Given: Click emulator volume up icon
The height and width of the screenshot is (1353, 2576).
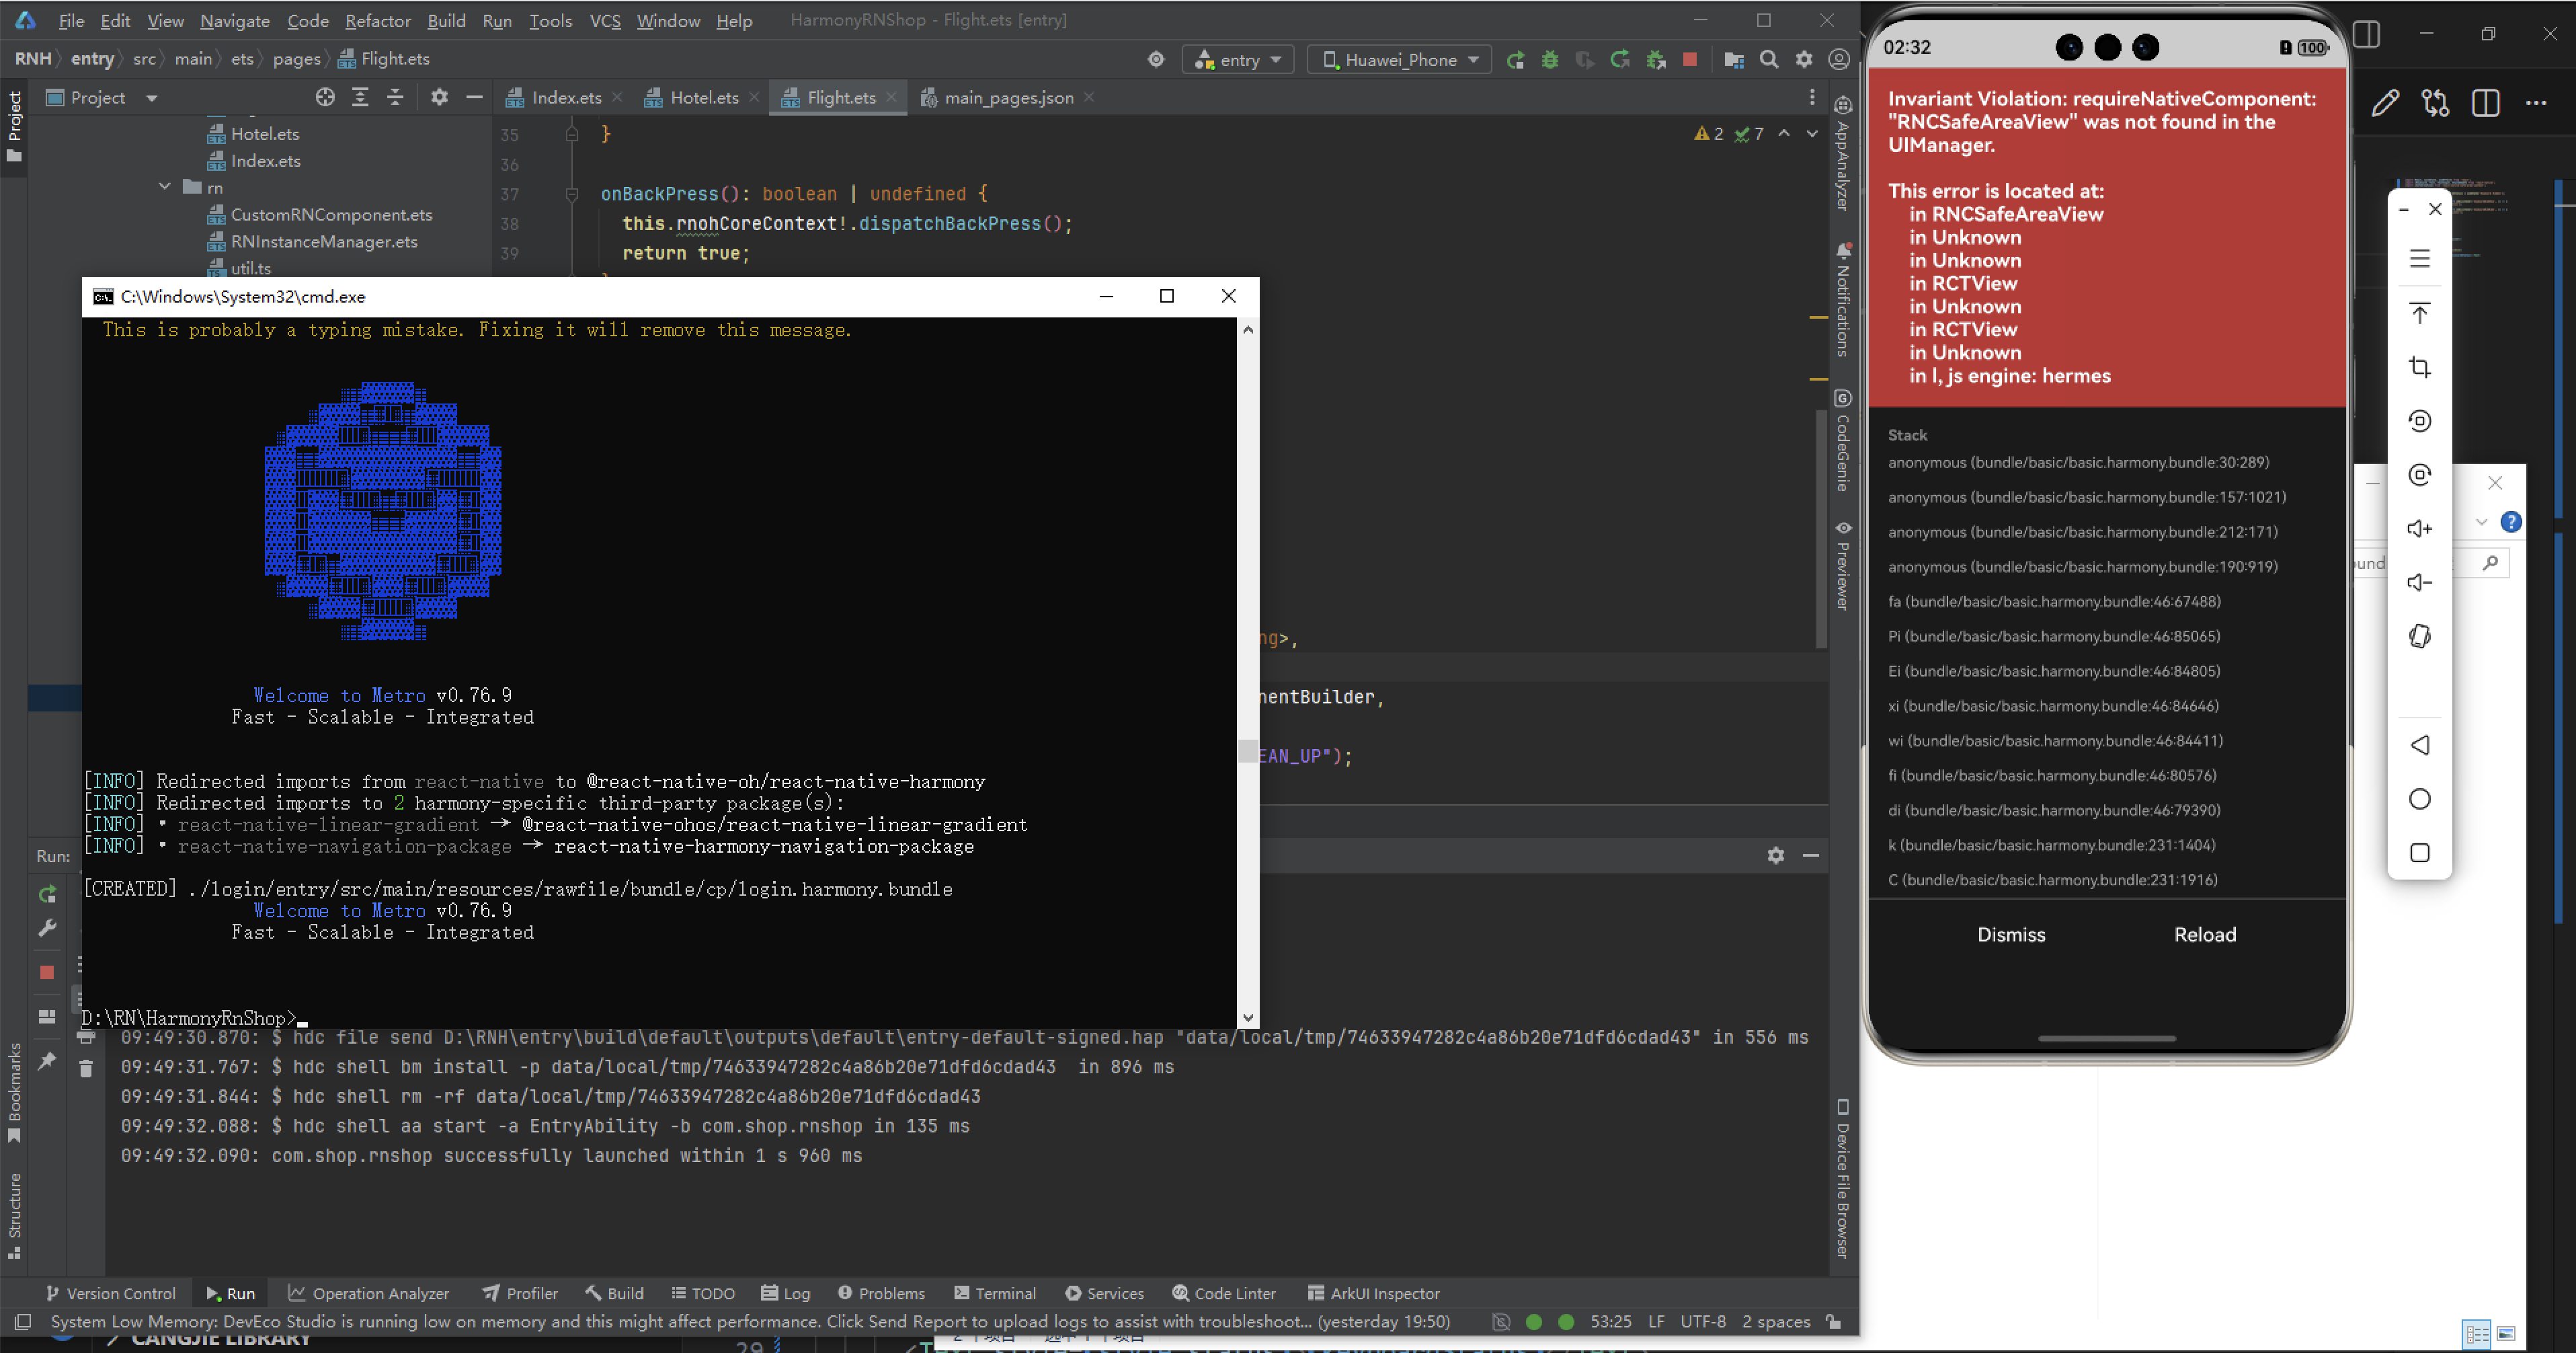Looking at the screenshot, I should click(x=2419, y=529).
